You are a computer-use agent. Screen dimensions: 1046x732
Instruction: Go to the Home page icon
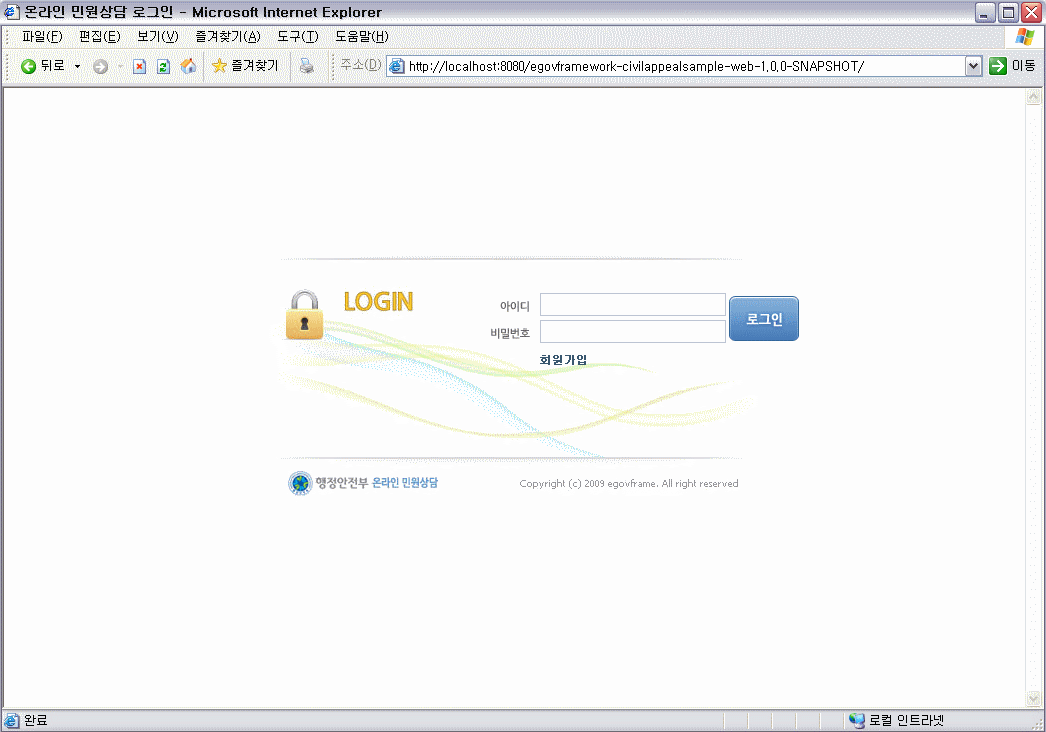click(188, 66)
